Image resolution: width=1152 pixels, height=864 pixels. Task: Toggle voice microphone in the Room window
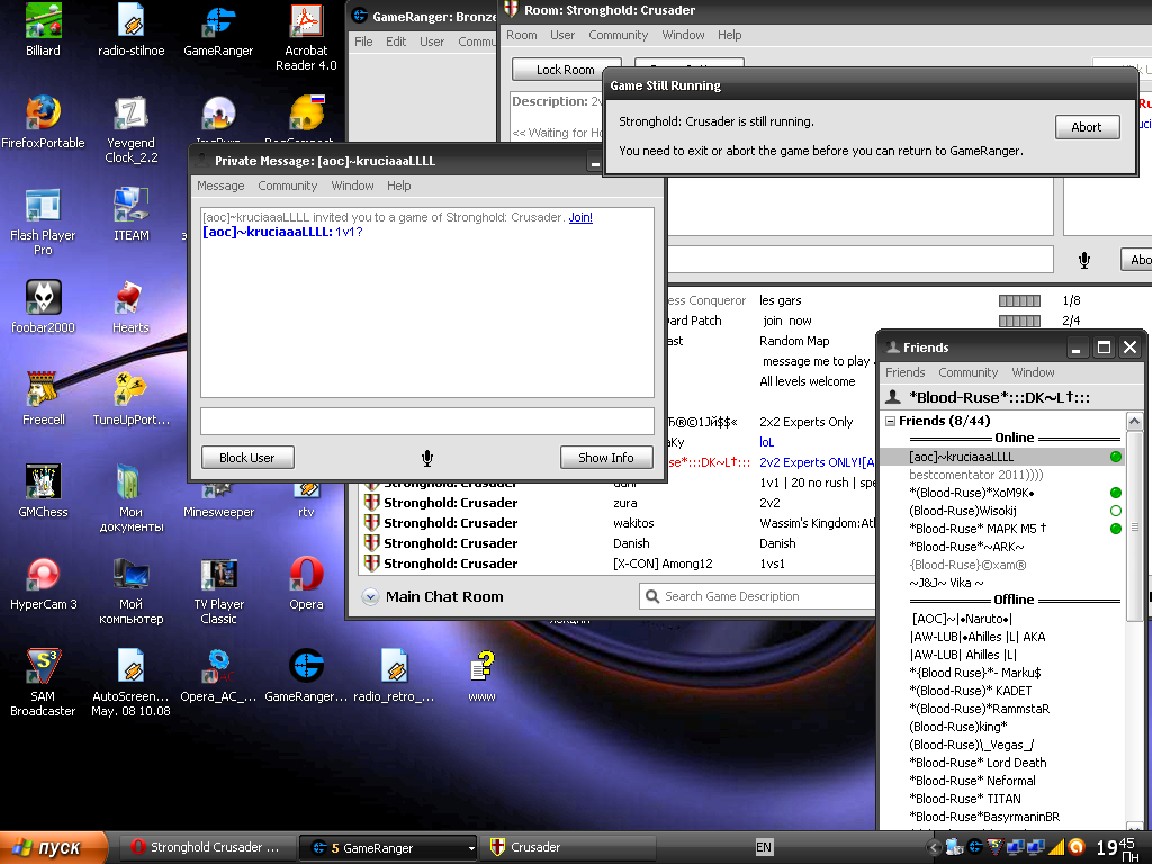pyautogui.click(x=1084, y=260)
